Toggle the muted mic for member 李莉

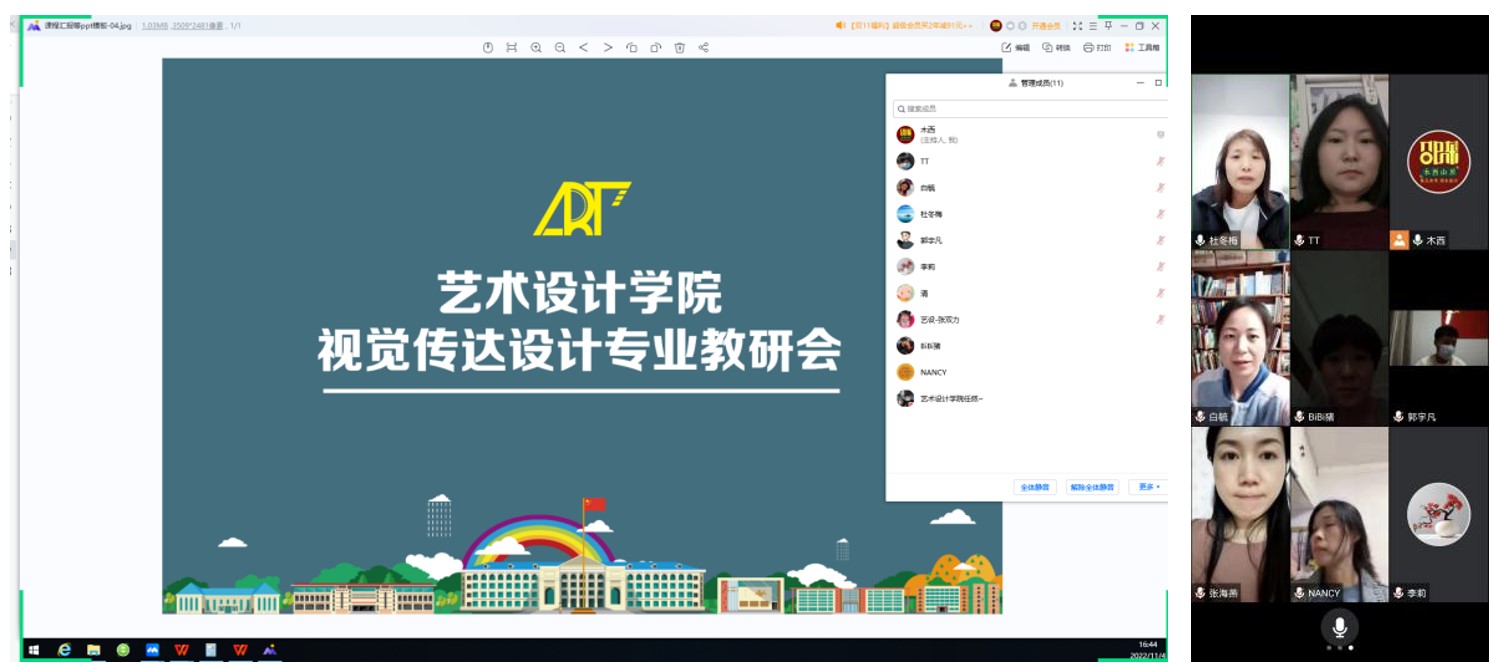[1161, 267]
